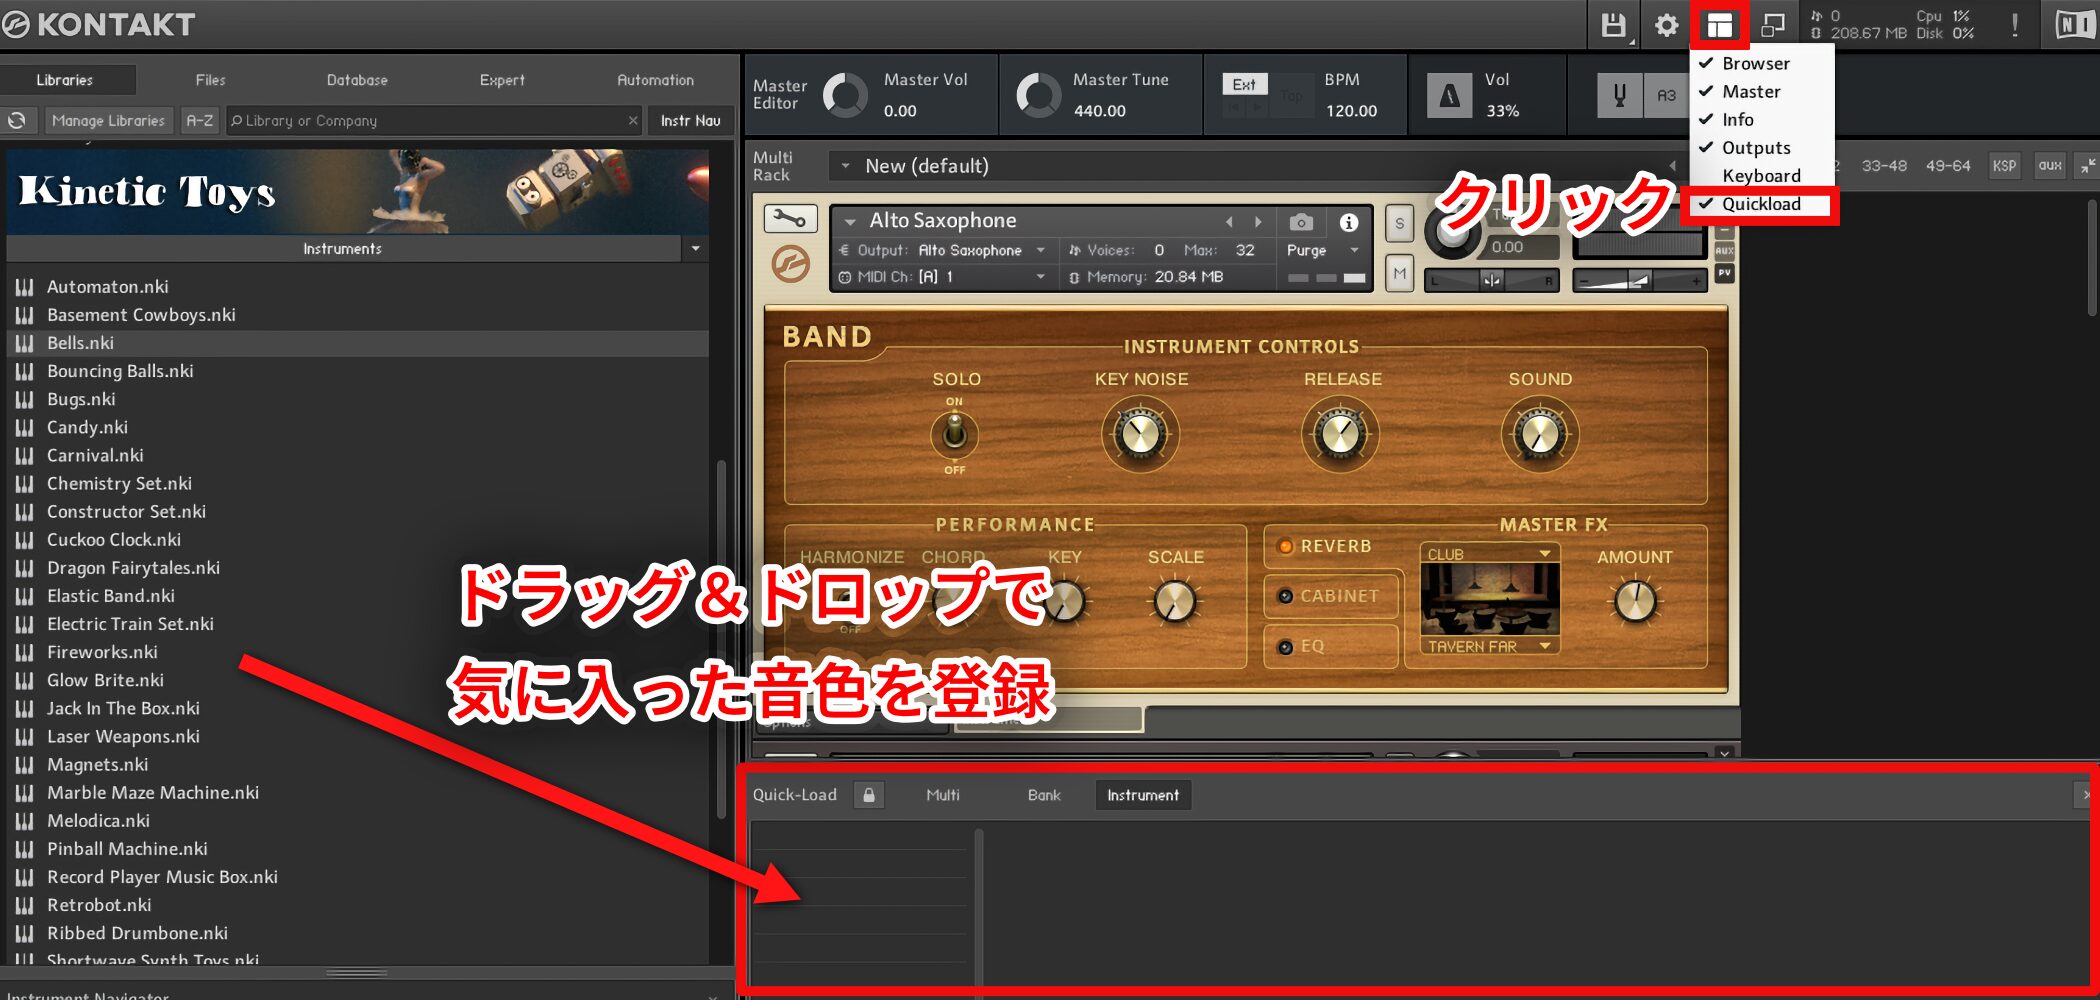Open the MIDI Ch dropdown

(x=1041, y=277)
